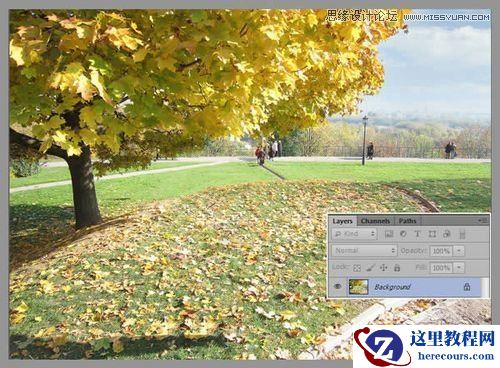500x368 pixels.
Task: Open the Layers panel flyout menu
Action: [483, 220]
